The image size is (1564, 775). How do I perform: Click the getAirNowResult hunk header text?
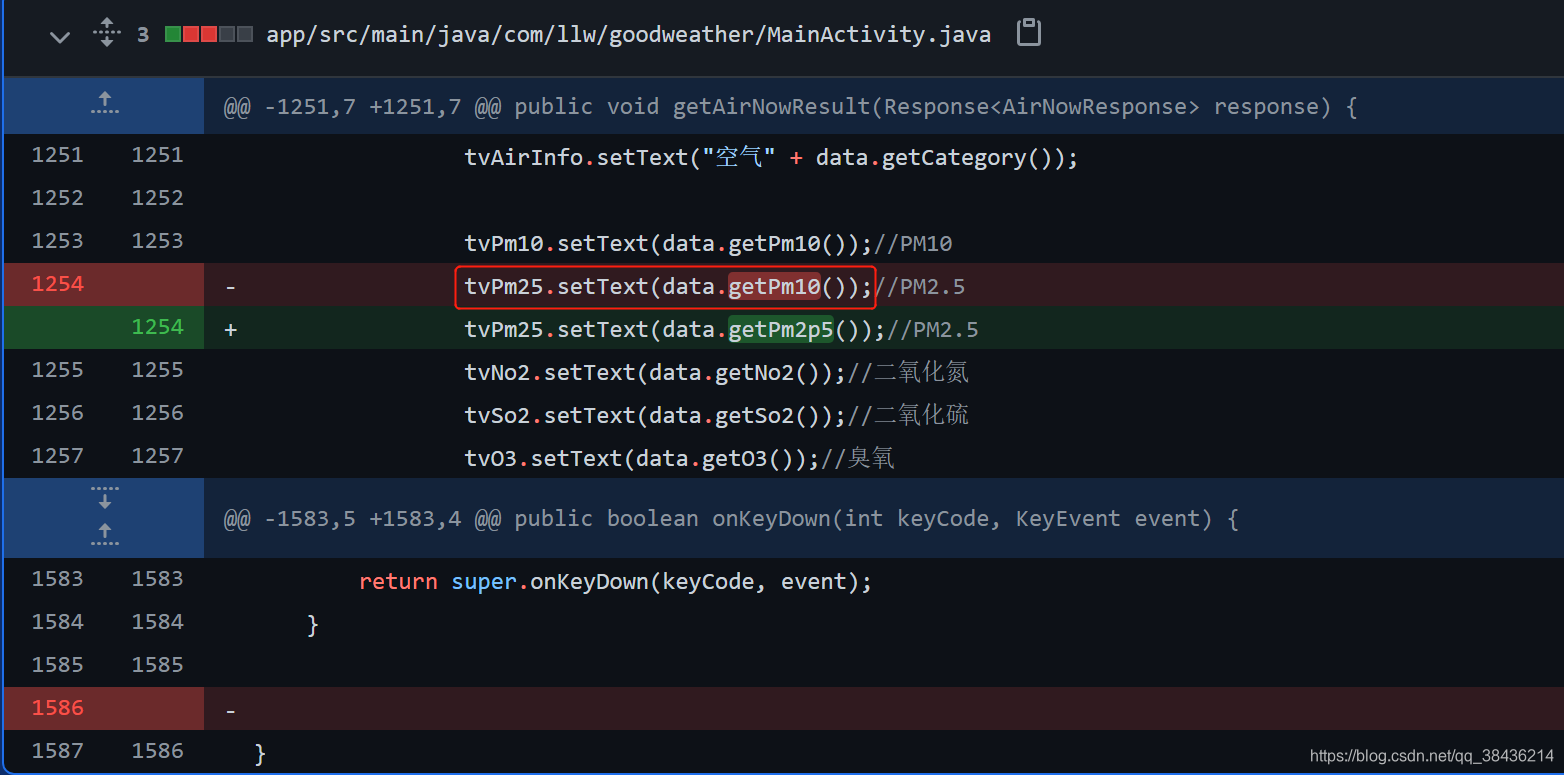790,107
